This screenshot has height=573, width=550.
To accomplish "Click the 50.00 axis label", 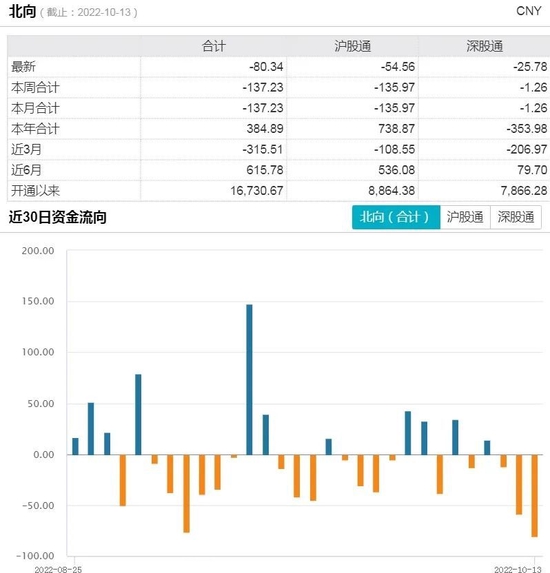I will coord(41,404).
